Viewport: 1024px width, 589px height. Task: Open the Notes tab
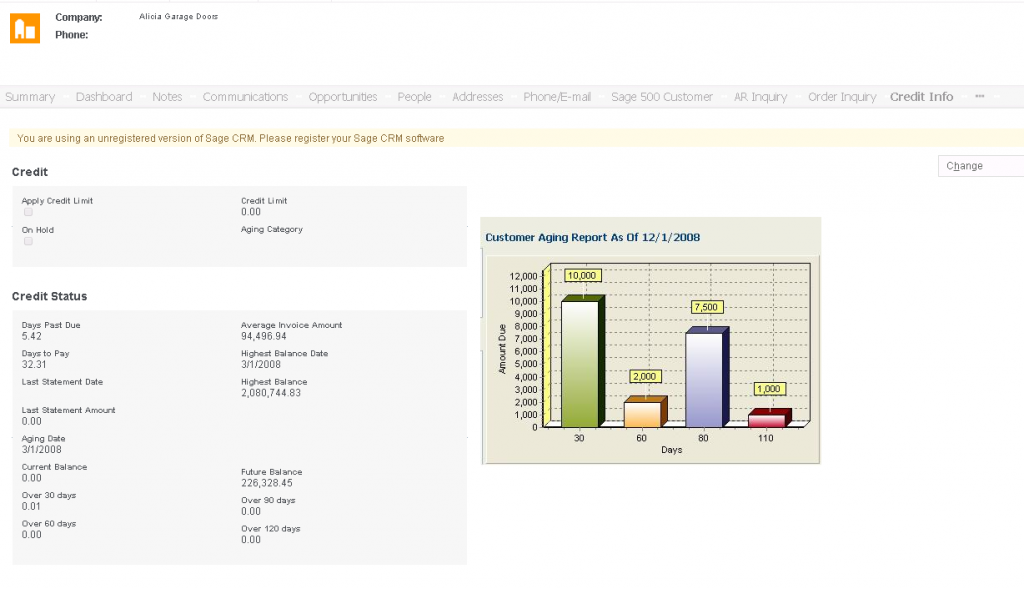tap(167, 97)
